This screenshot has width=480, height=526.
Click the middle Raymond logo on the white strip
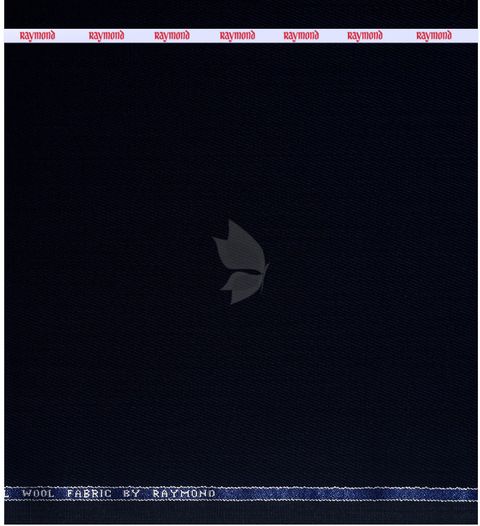237,36
